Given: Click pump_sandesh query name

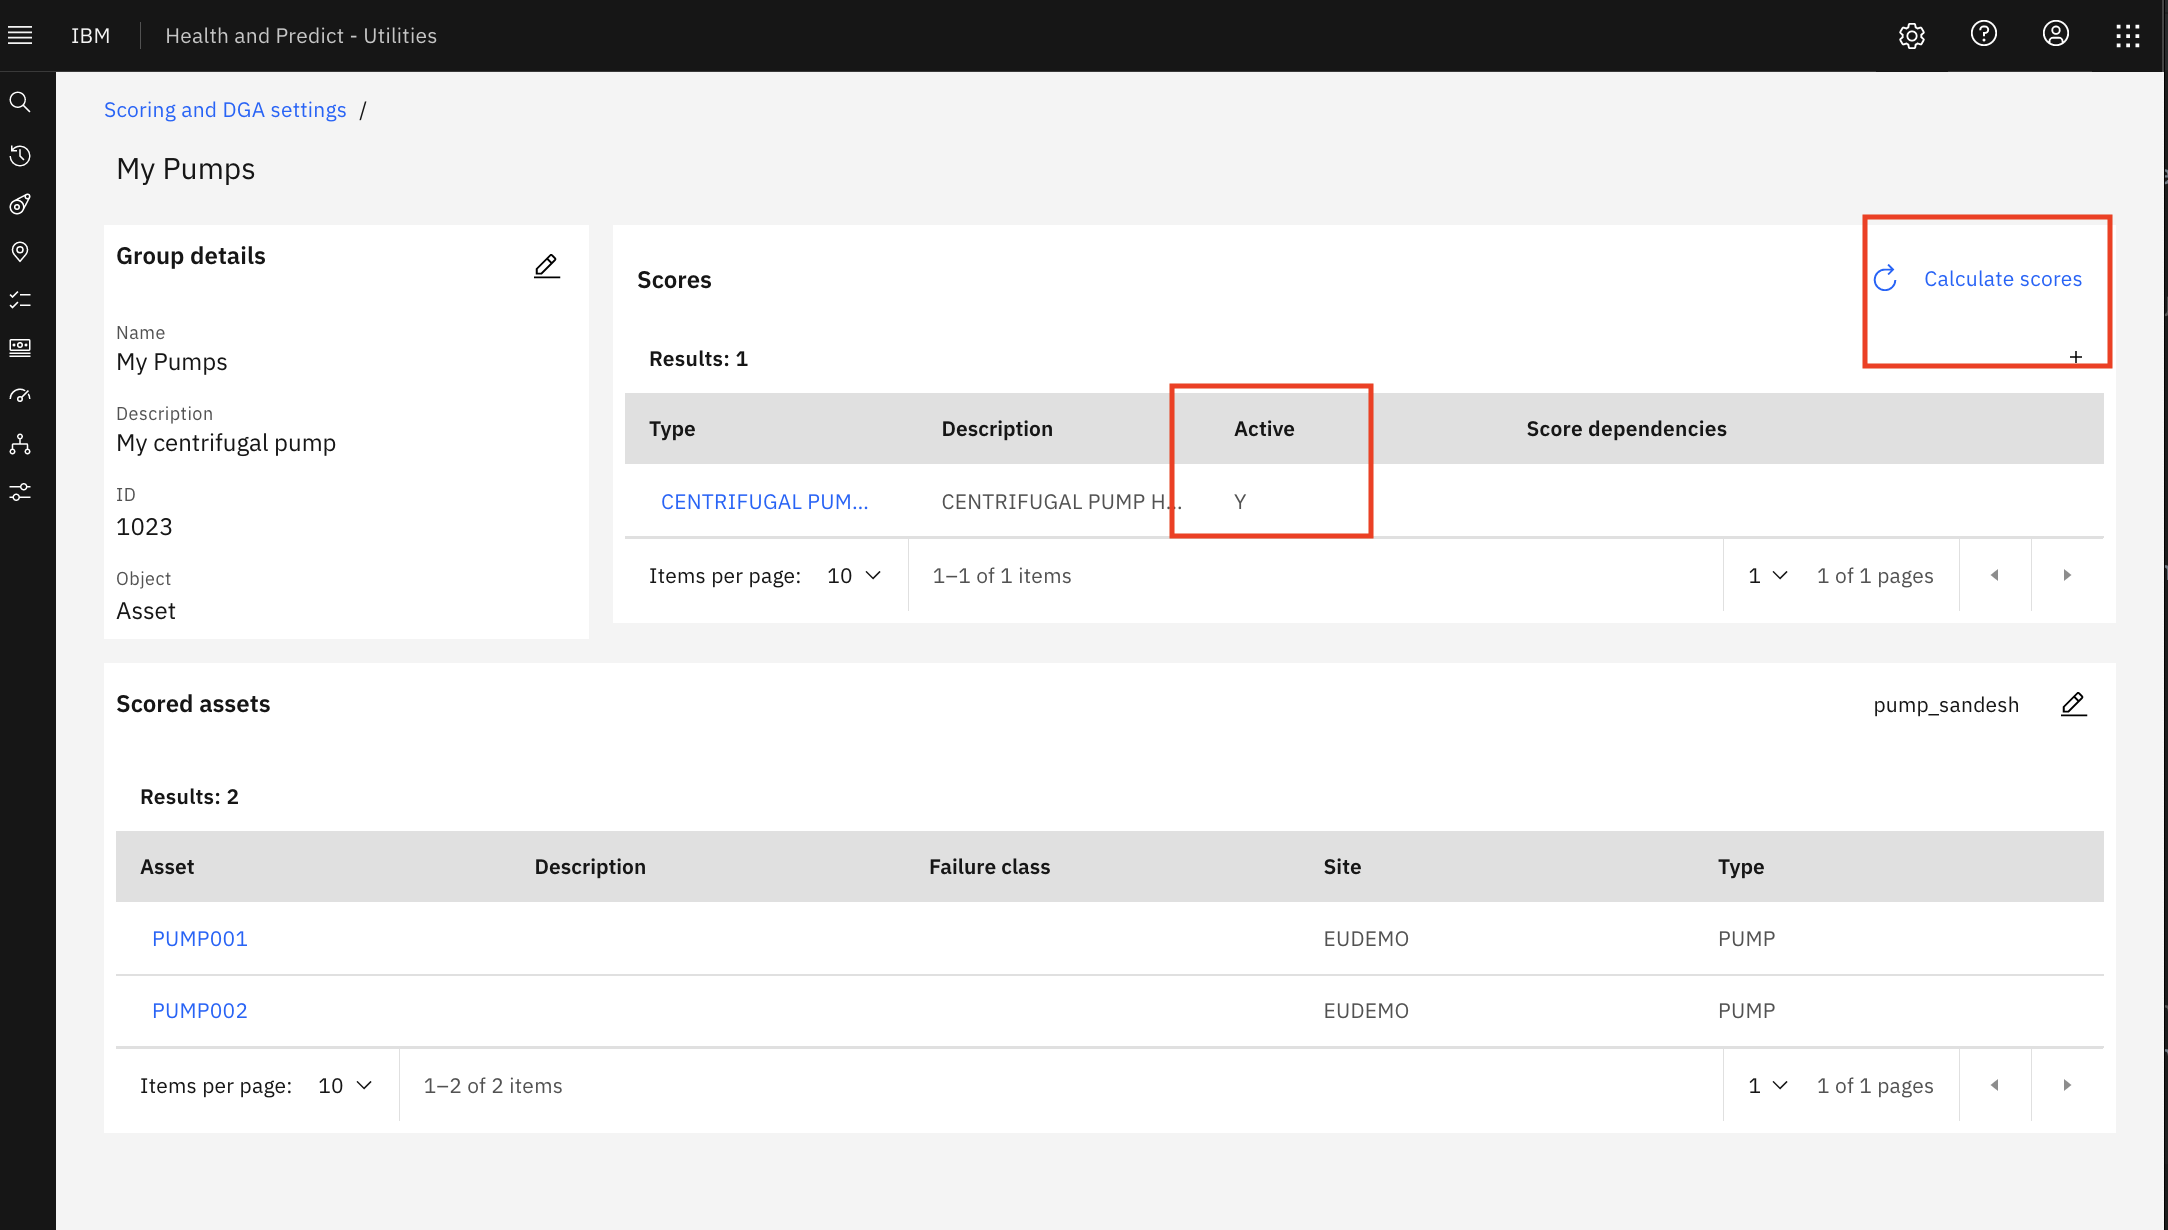Looking at the screenshot, I should coord(1946,705).
